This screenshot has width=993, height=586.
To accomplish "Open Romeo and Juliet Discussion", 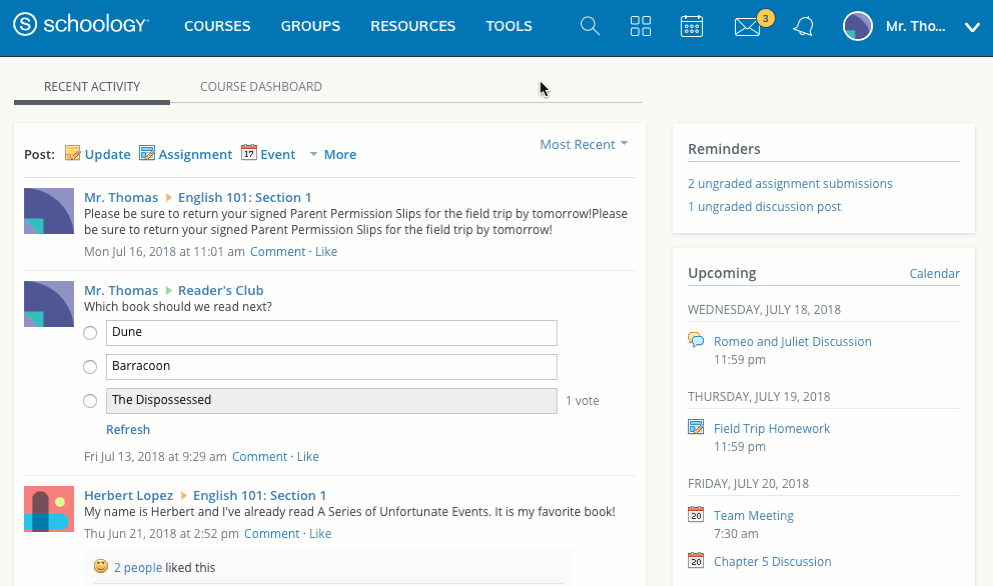I will pyautogui.click(x=792, y=342).
